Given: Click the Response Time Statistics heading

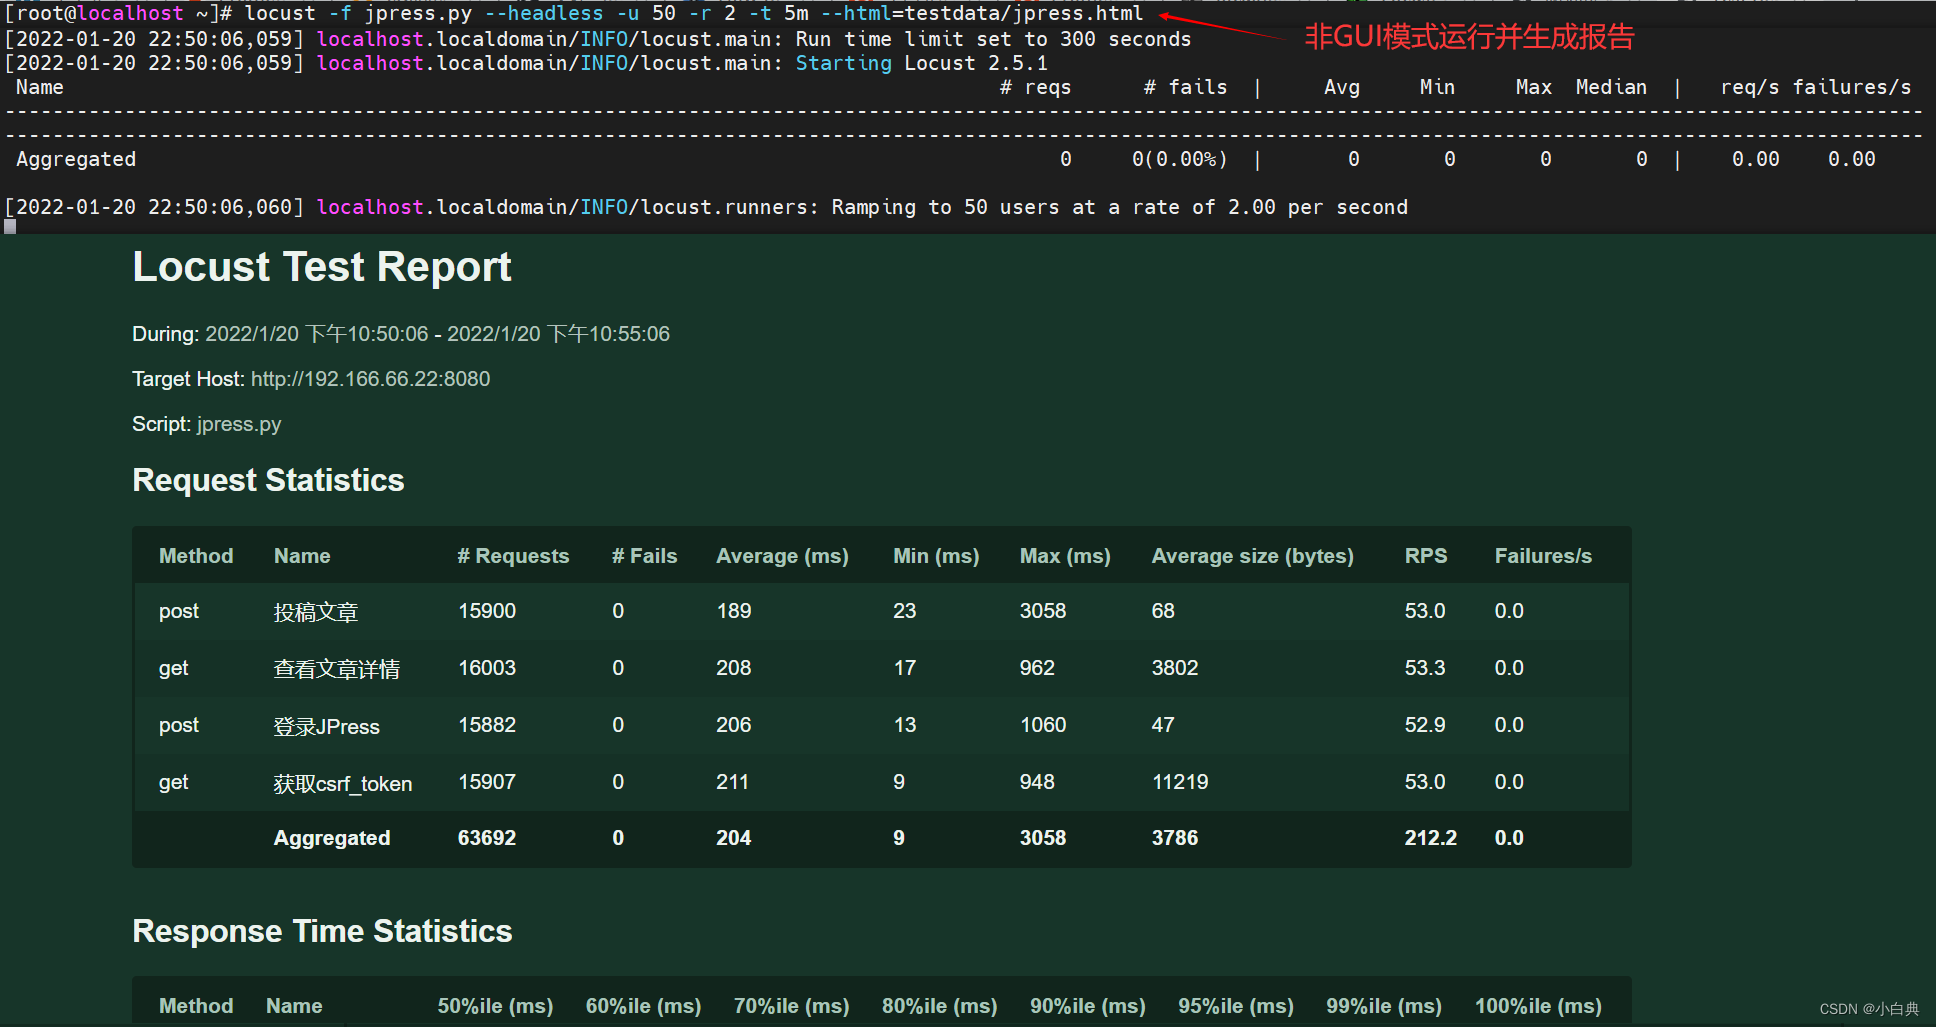Looking at the screenshot, I should click(322, 931).
